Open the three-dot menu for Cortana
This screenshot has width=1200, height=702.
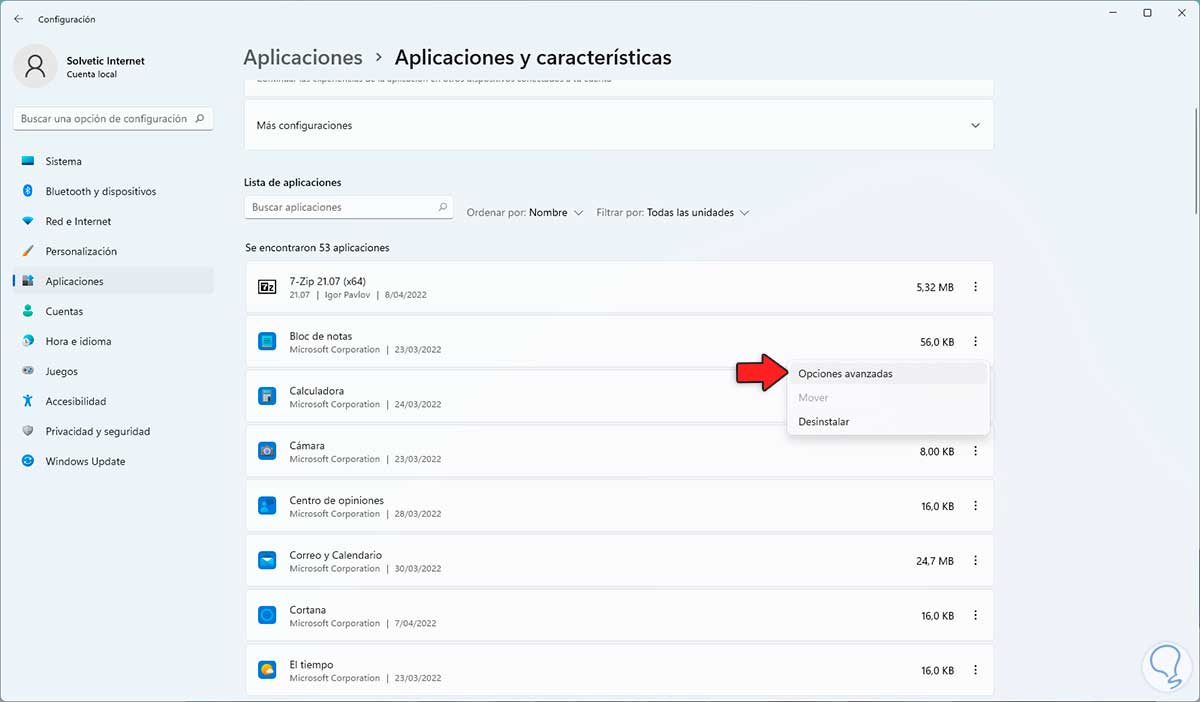tap(975, 615)
